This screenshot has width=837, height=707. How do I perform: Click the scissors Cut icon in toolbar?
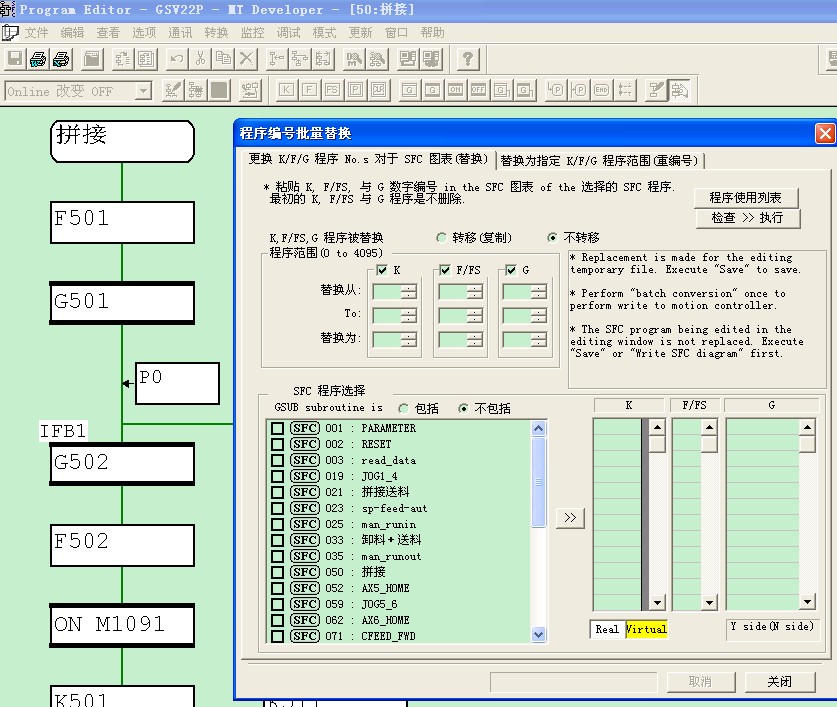coord(200,59)
